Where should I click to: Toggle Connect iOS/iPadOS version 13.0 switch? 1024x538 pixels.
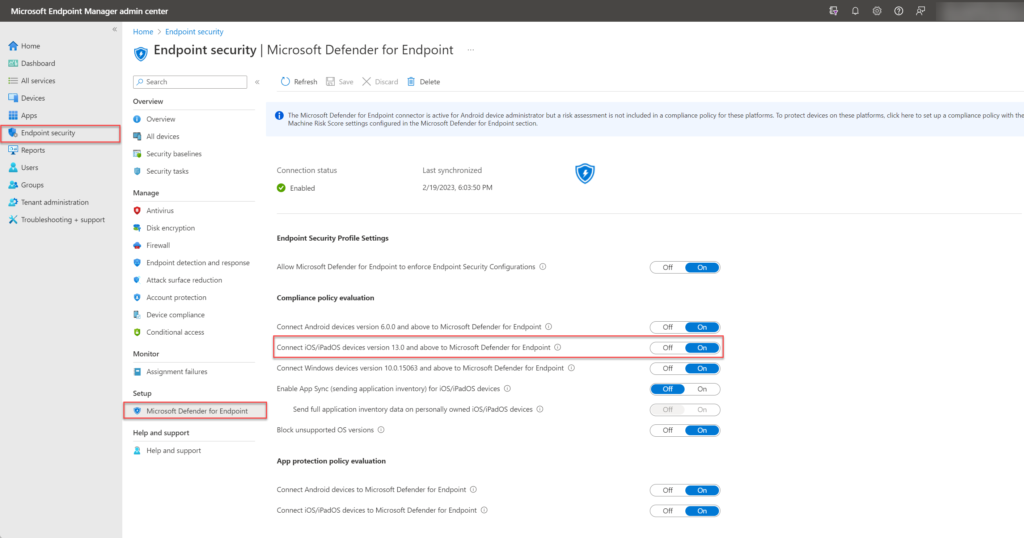(684, 348)
